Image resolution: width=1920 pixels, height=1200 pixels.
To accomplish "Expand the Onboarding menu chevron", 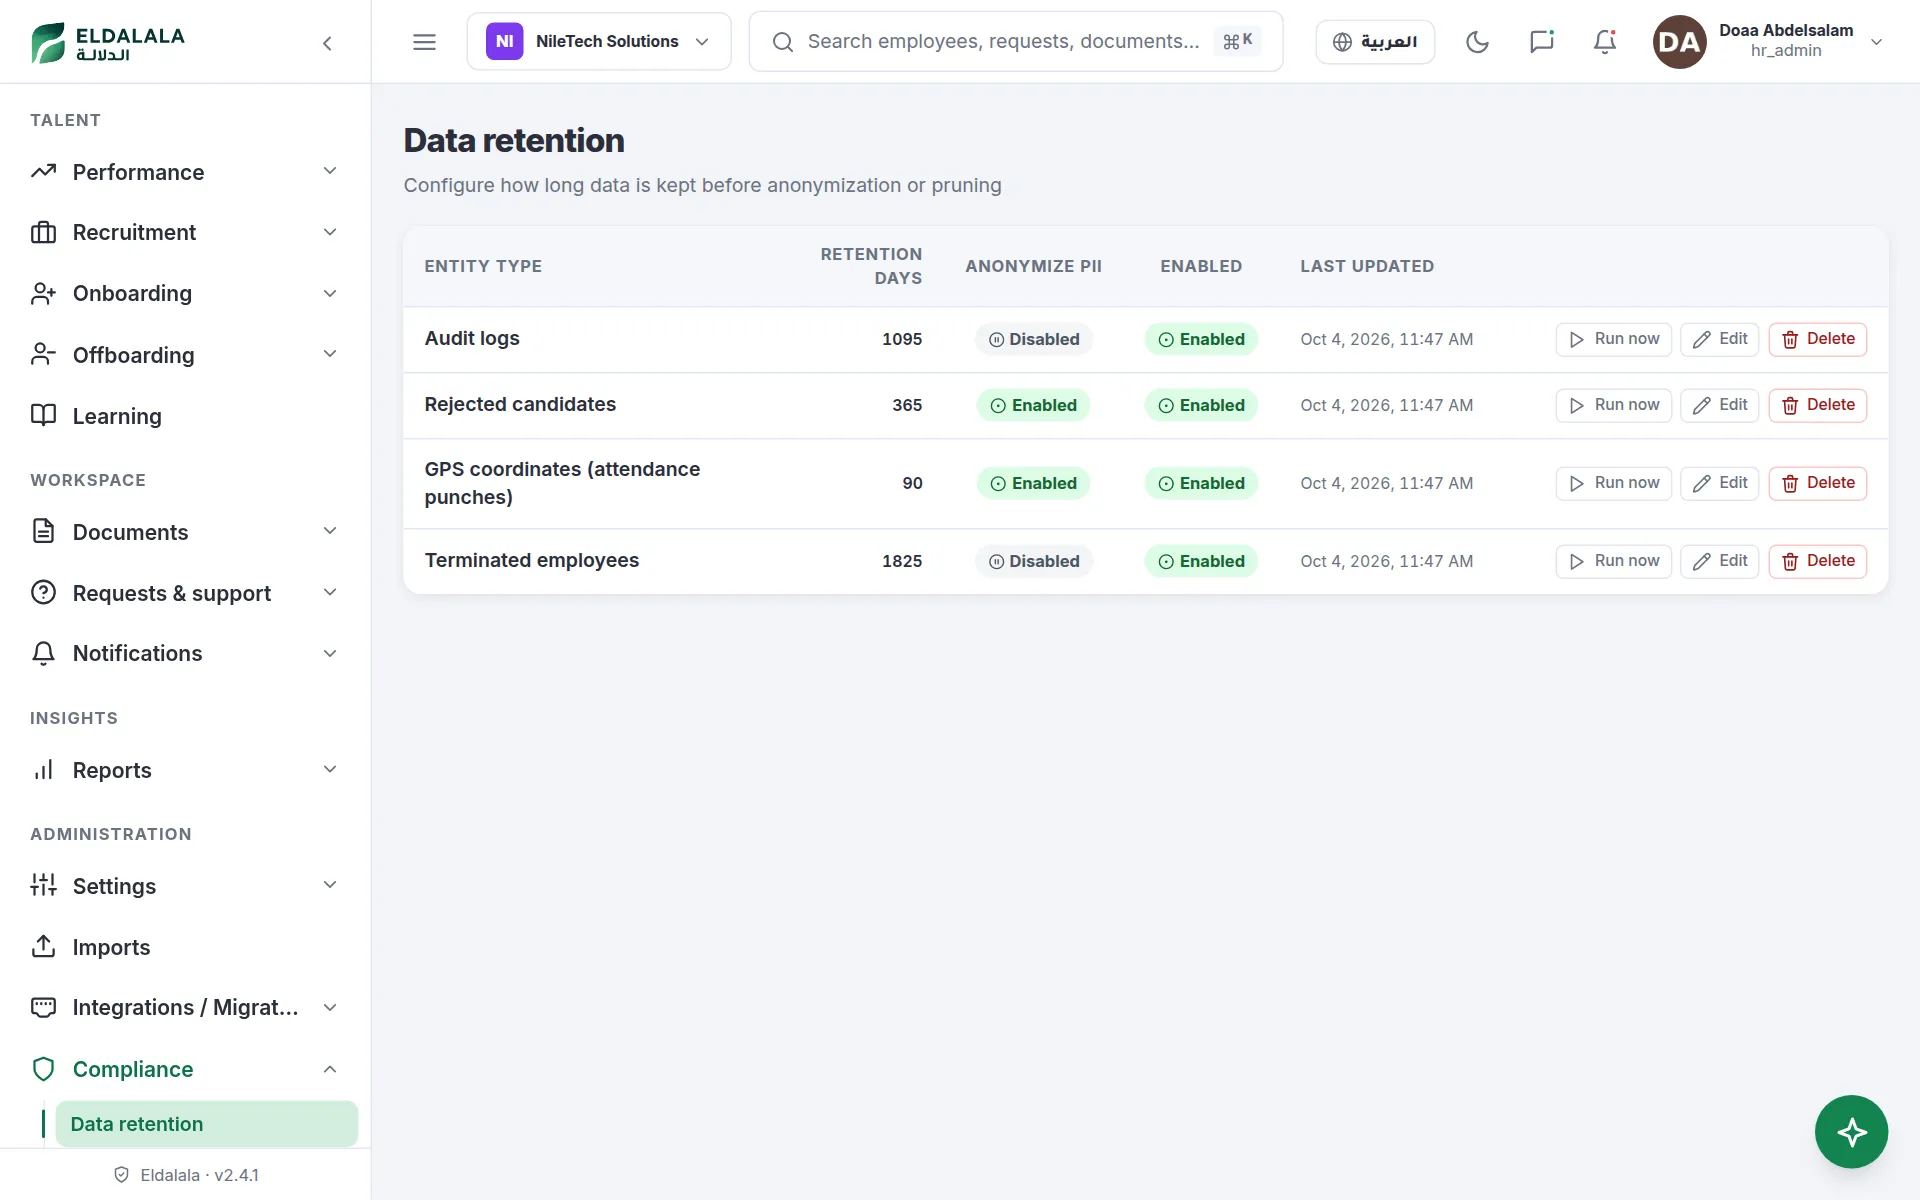I will pos(330,293).
